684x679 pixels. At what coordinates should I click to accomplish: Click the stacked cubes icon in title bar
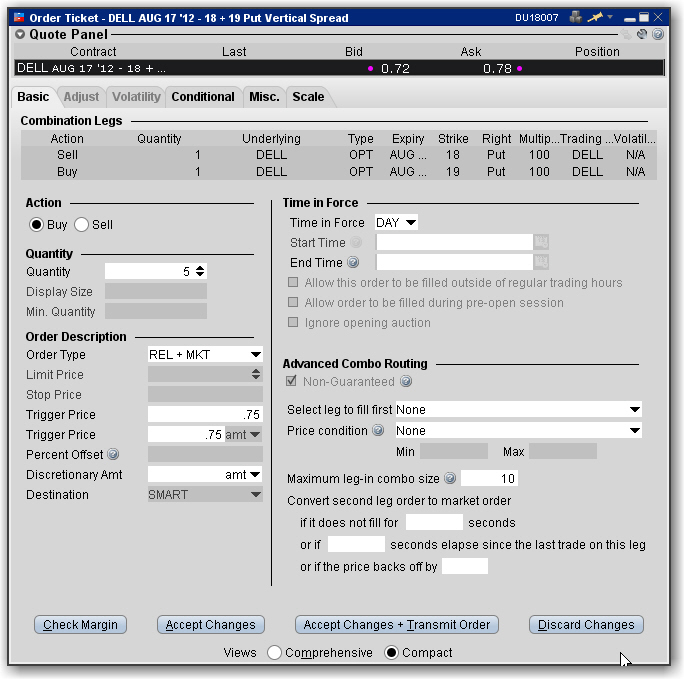click(x=576, y=17)
